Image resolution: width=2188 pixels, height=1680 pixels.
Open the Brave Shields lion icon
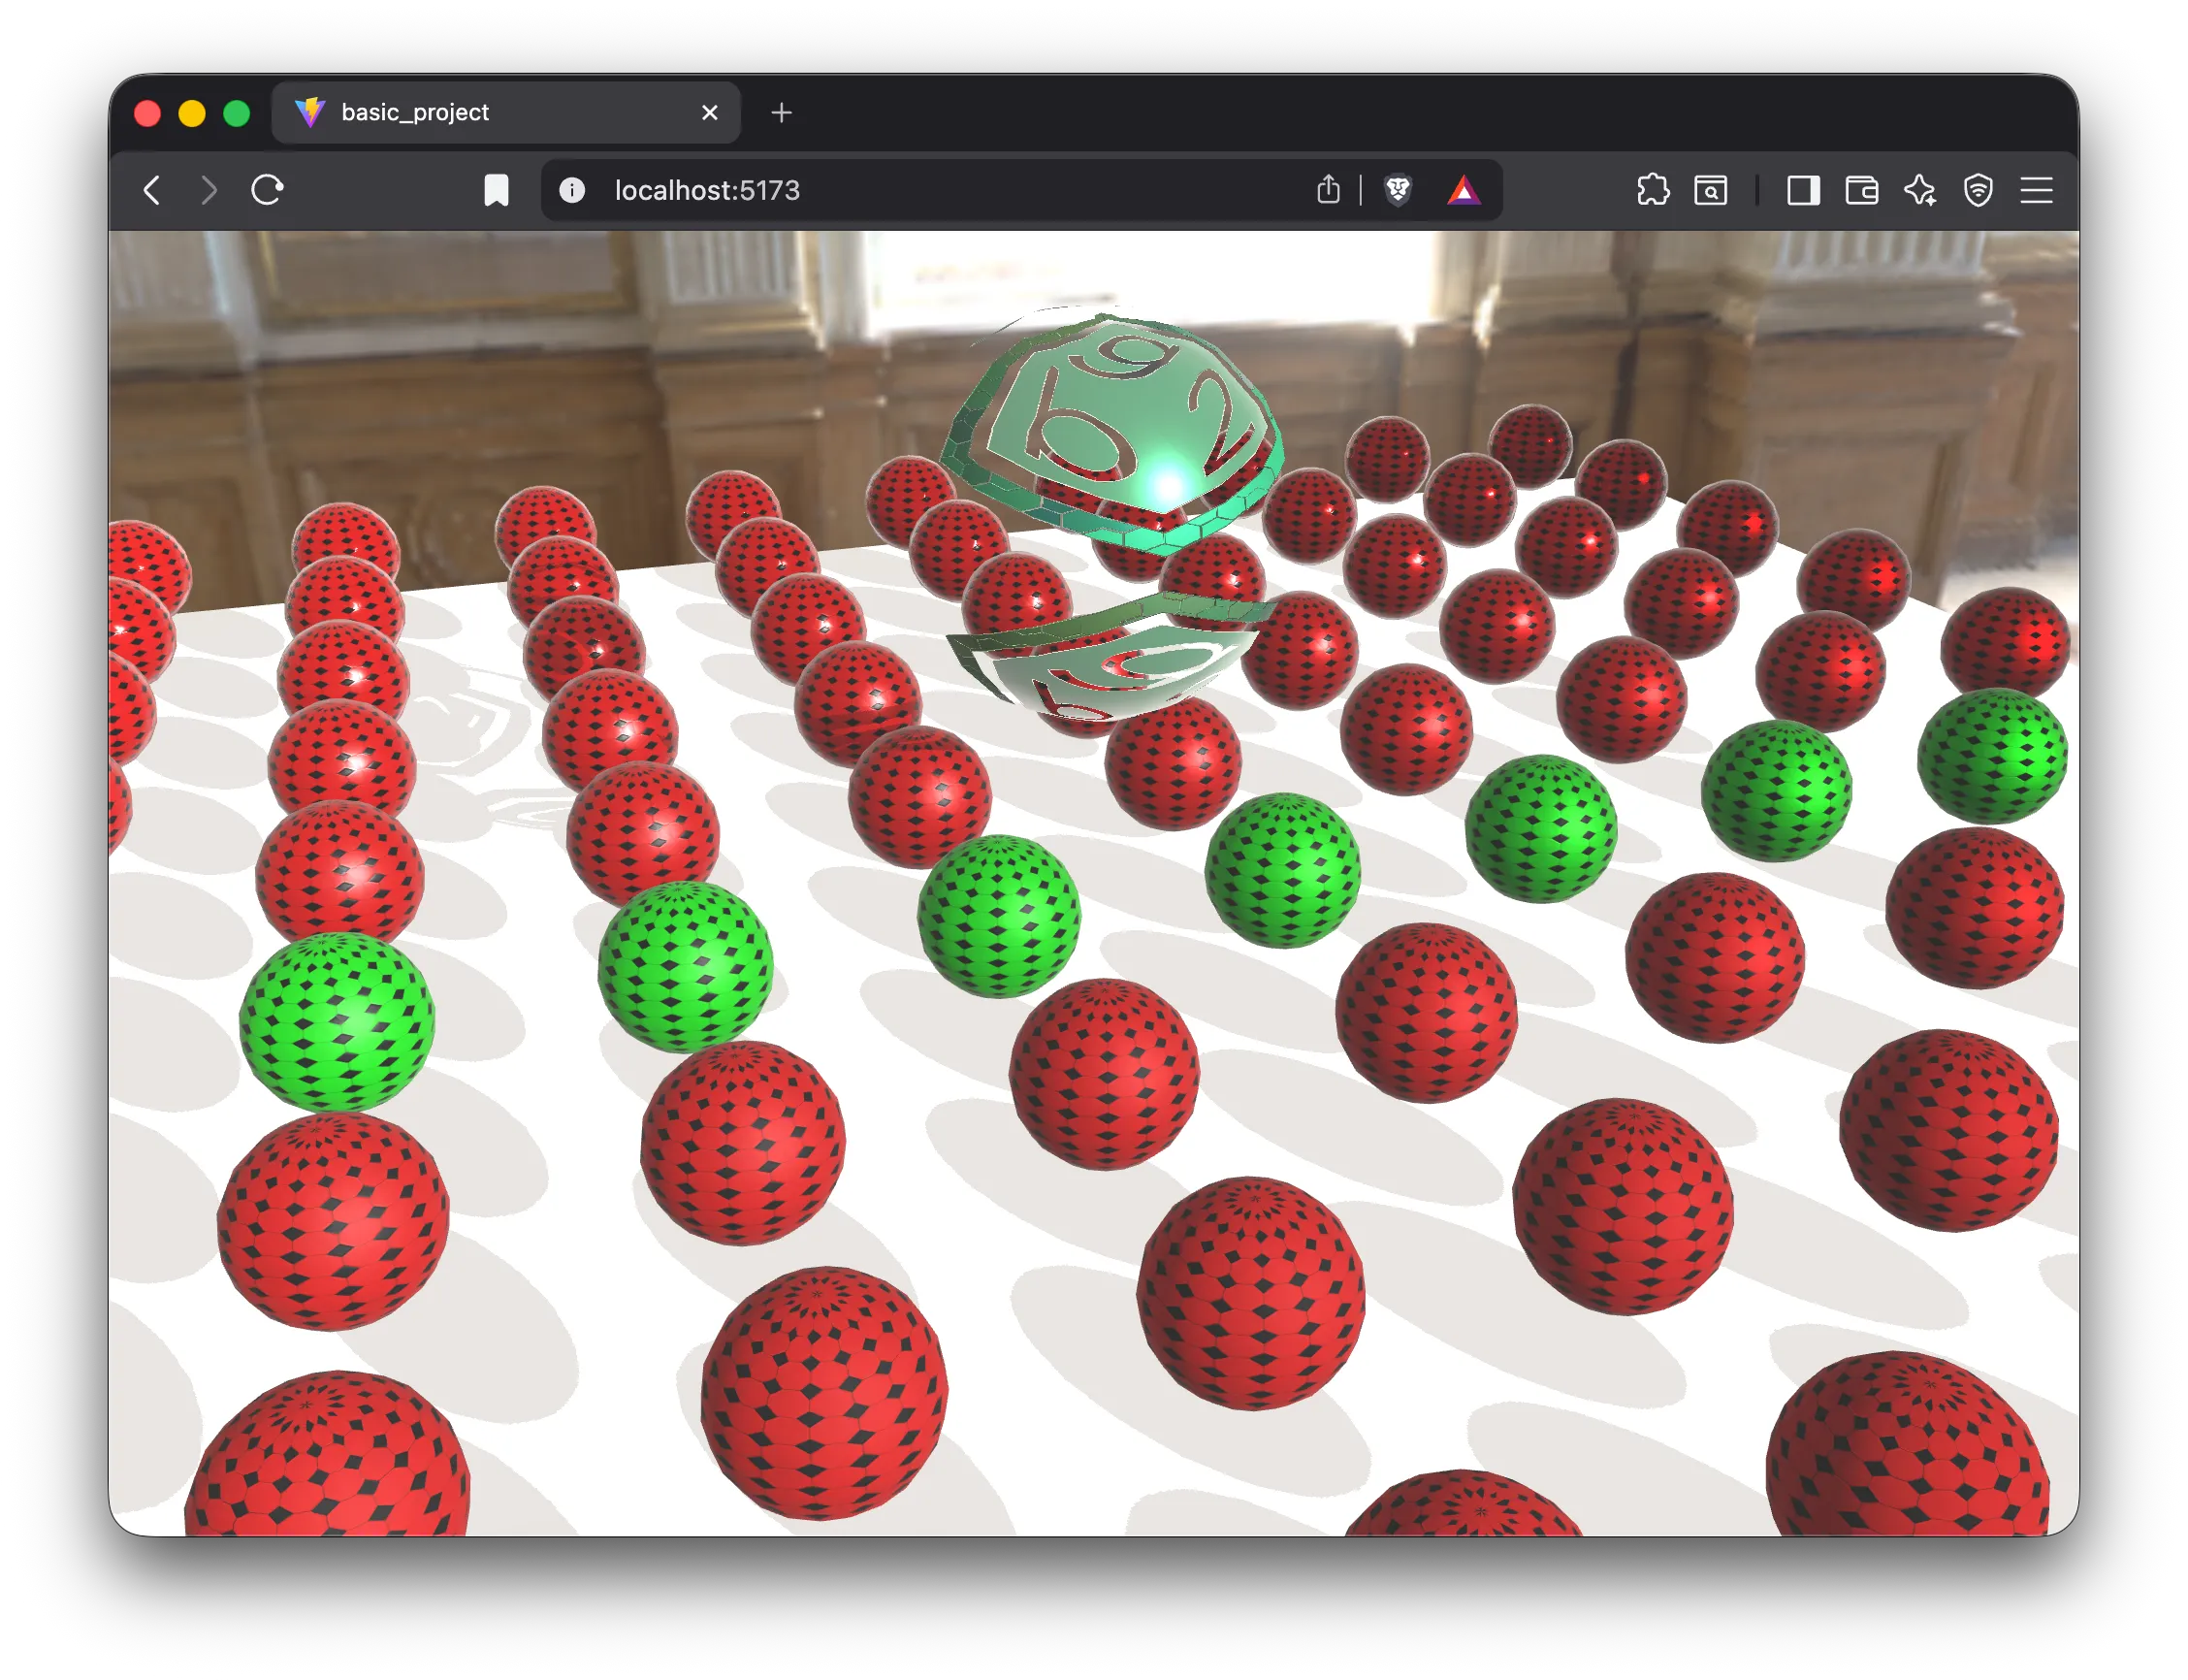1398,190
